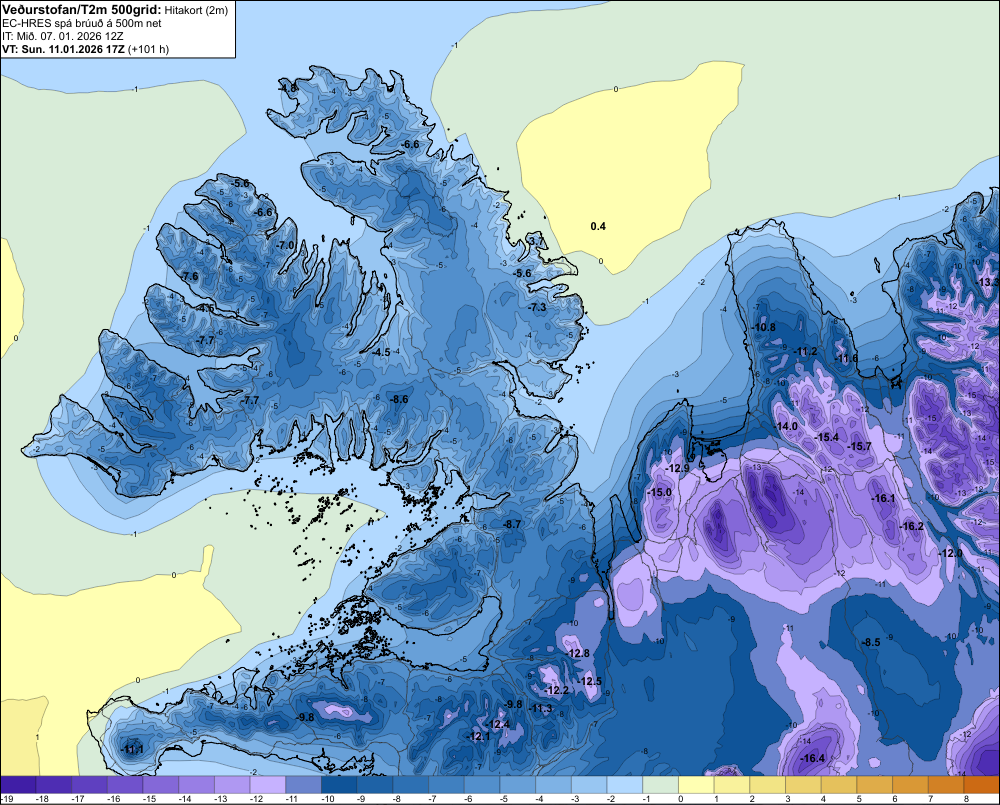Click the legend swatch labeled -4

coord(554,785)
